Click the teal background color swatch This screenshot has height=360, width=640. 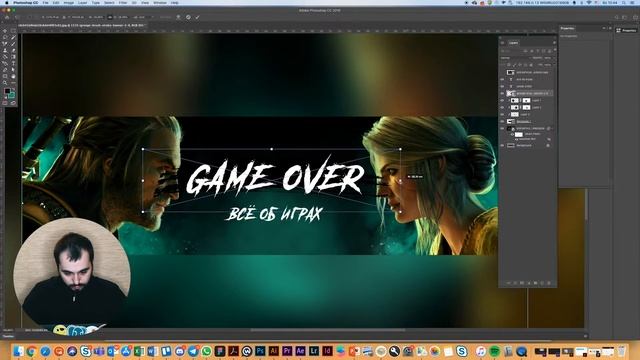(x=11, y=95)
